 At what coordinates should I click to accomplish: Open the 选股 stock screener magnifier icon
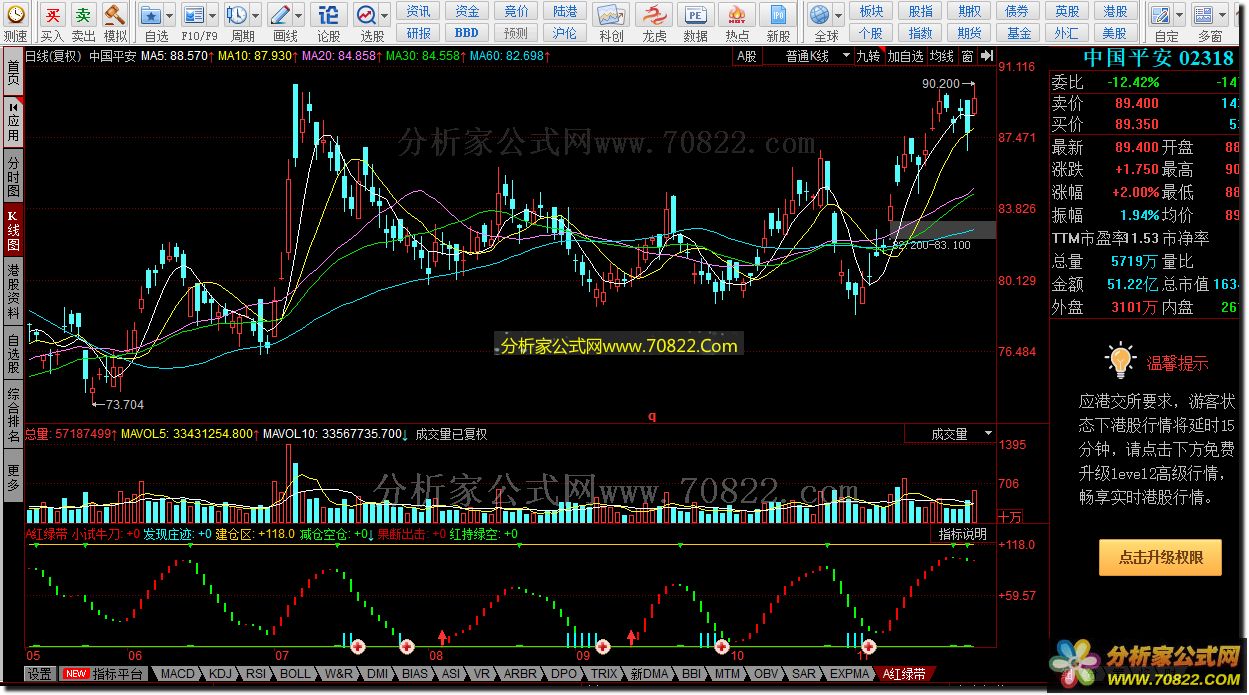tap(366, 15)
